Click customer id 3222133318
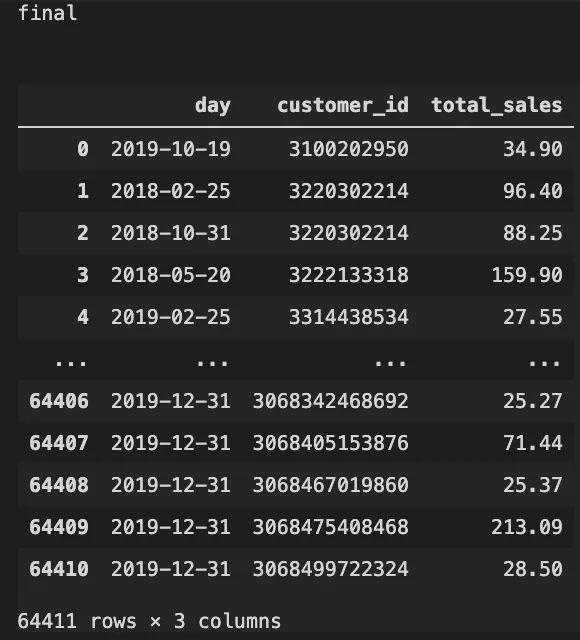The image size is (580, 640). [x=349, y=275]
